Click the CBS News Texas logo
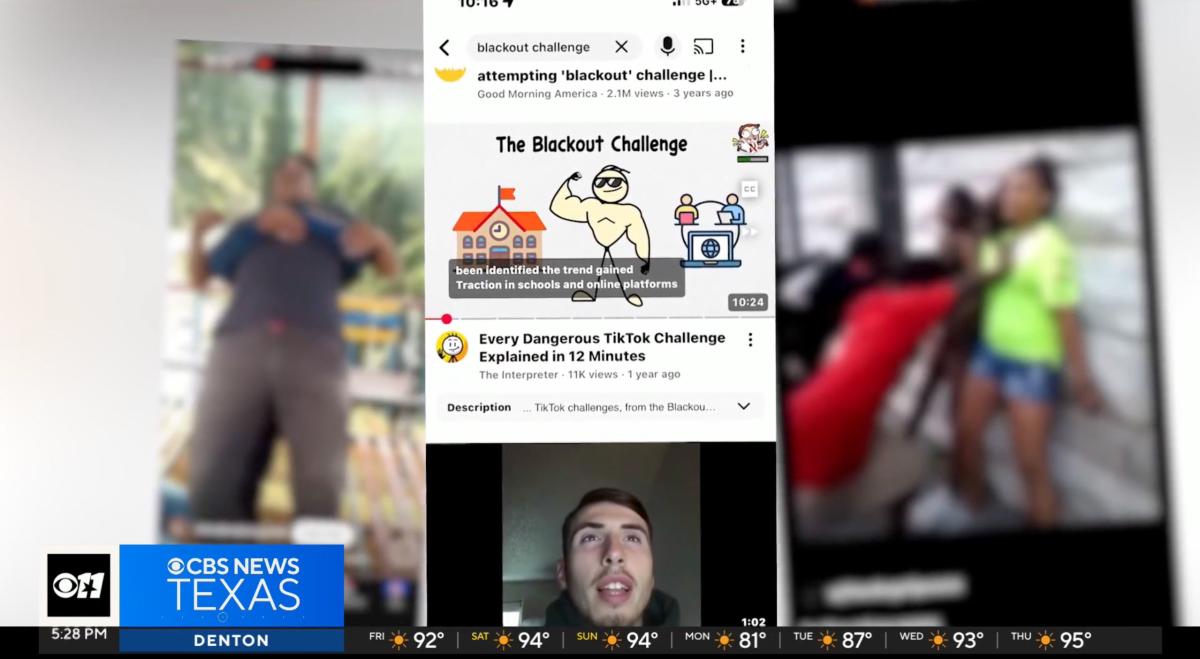This screenshot has height=659, width=1200. click(x=232, y=583)
